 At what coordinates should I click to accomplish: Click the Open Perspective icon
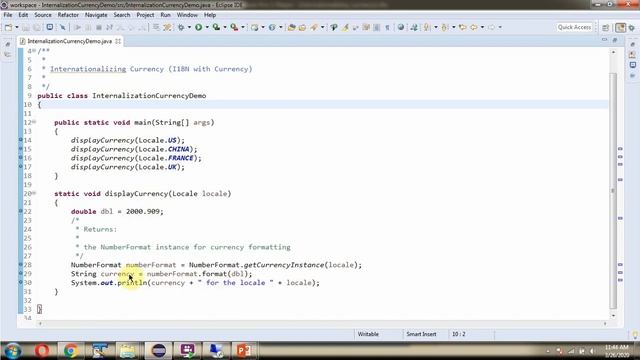coord(606,27)
